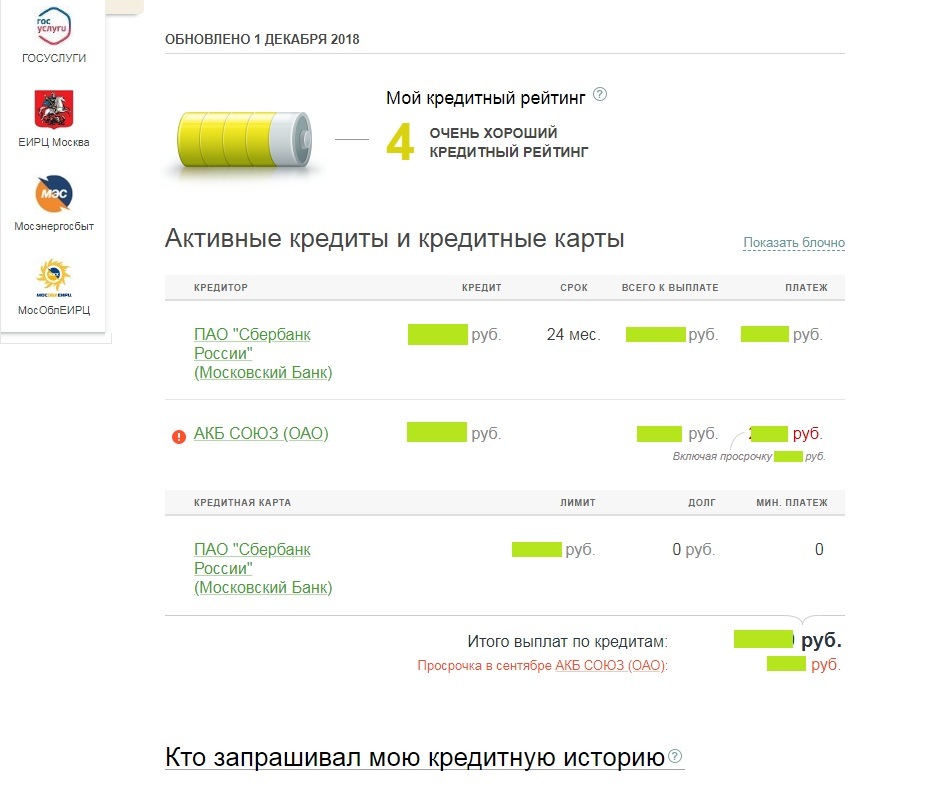
Task: Switch view with Показать блочно
Action: coord(794,243)
